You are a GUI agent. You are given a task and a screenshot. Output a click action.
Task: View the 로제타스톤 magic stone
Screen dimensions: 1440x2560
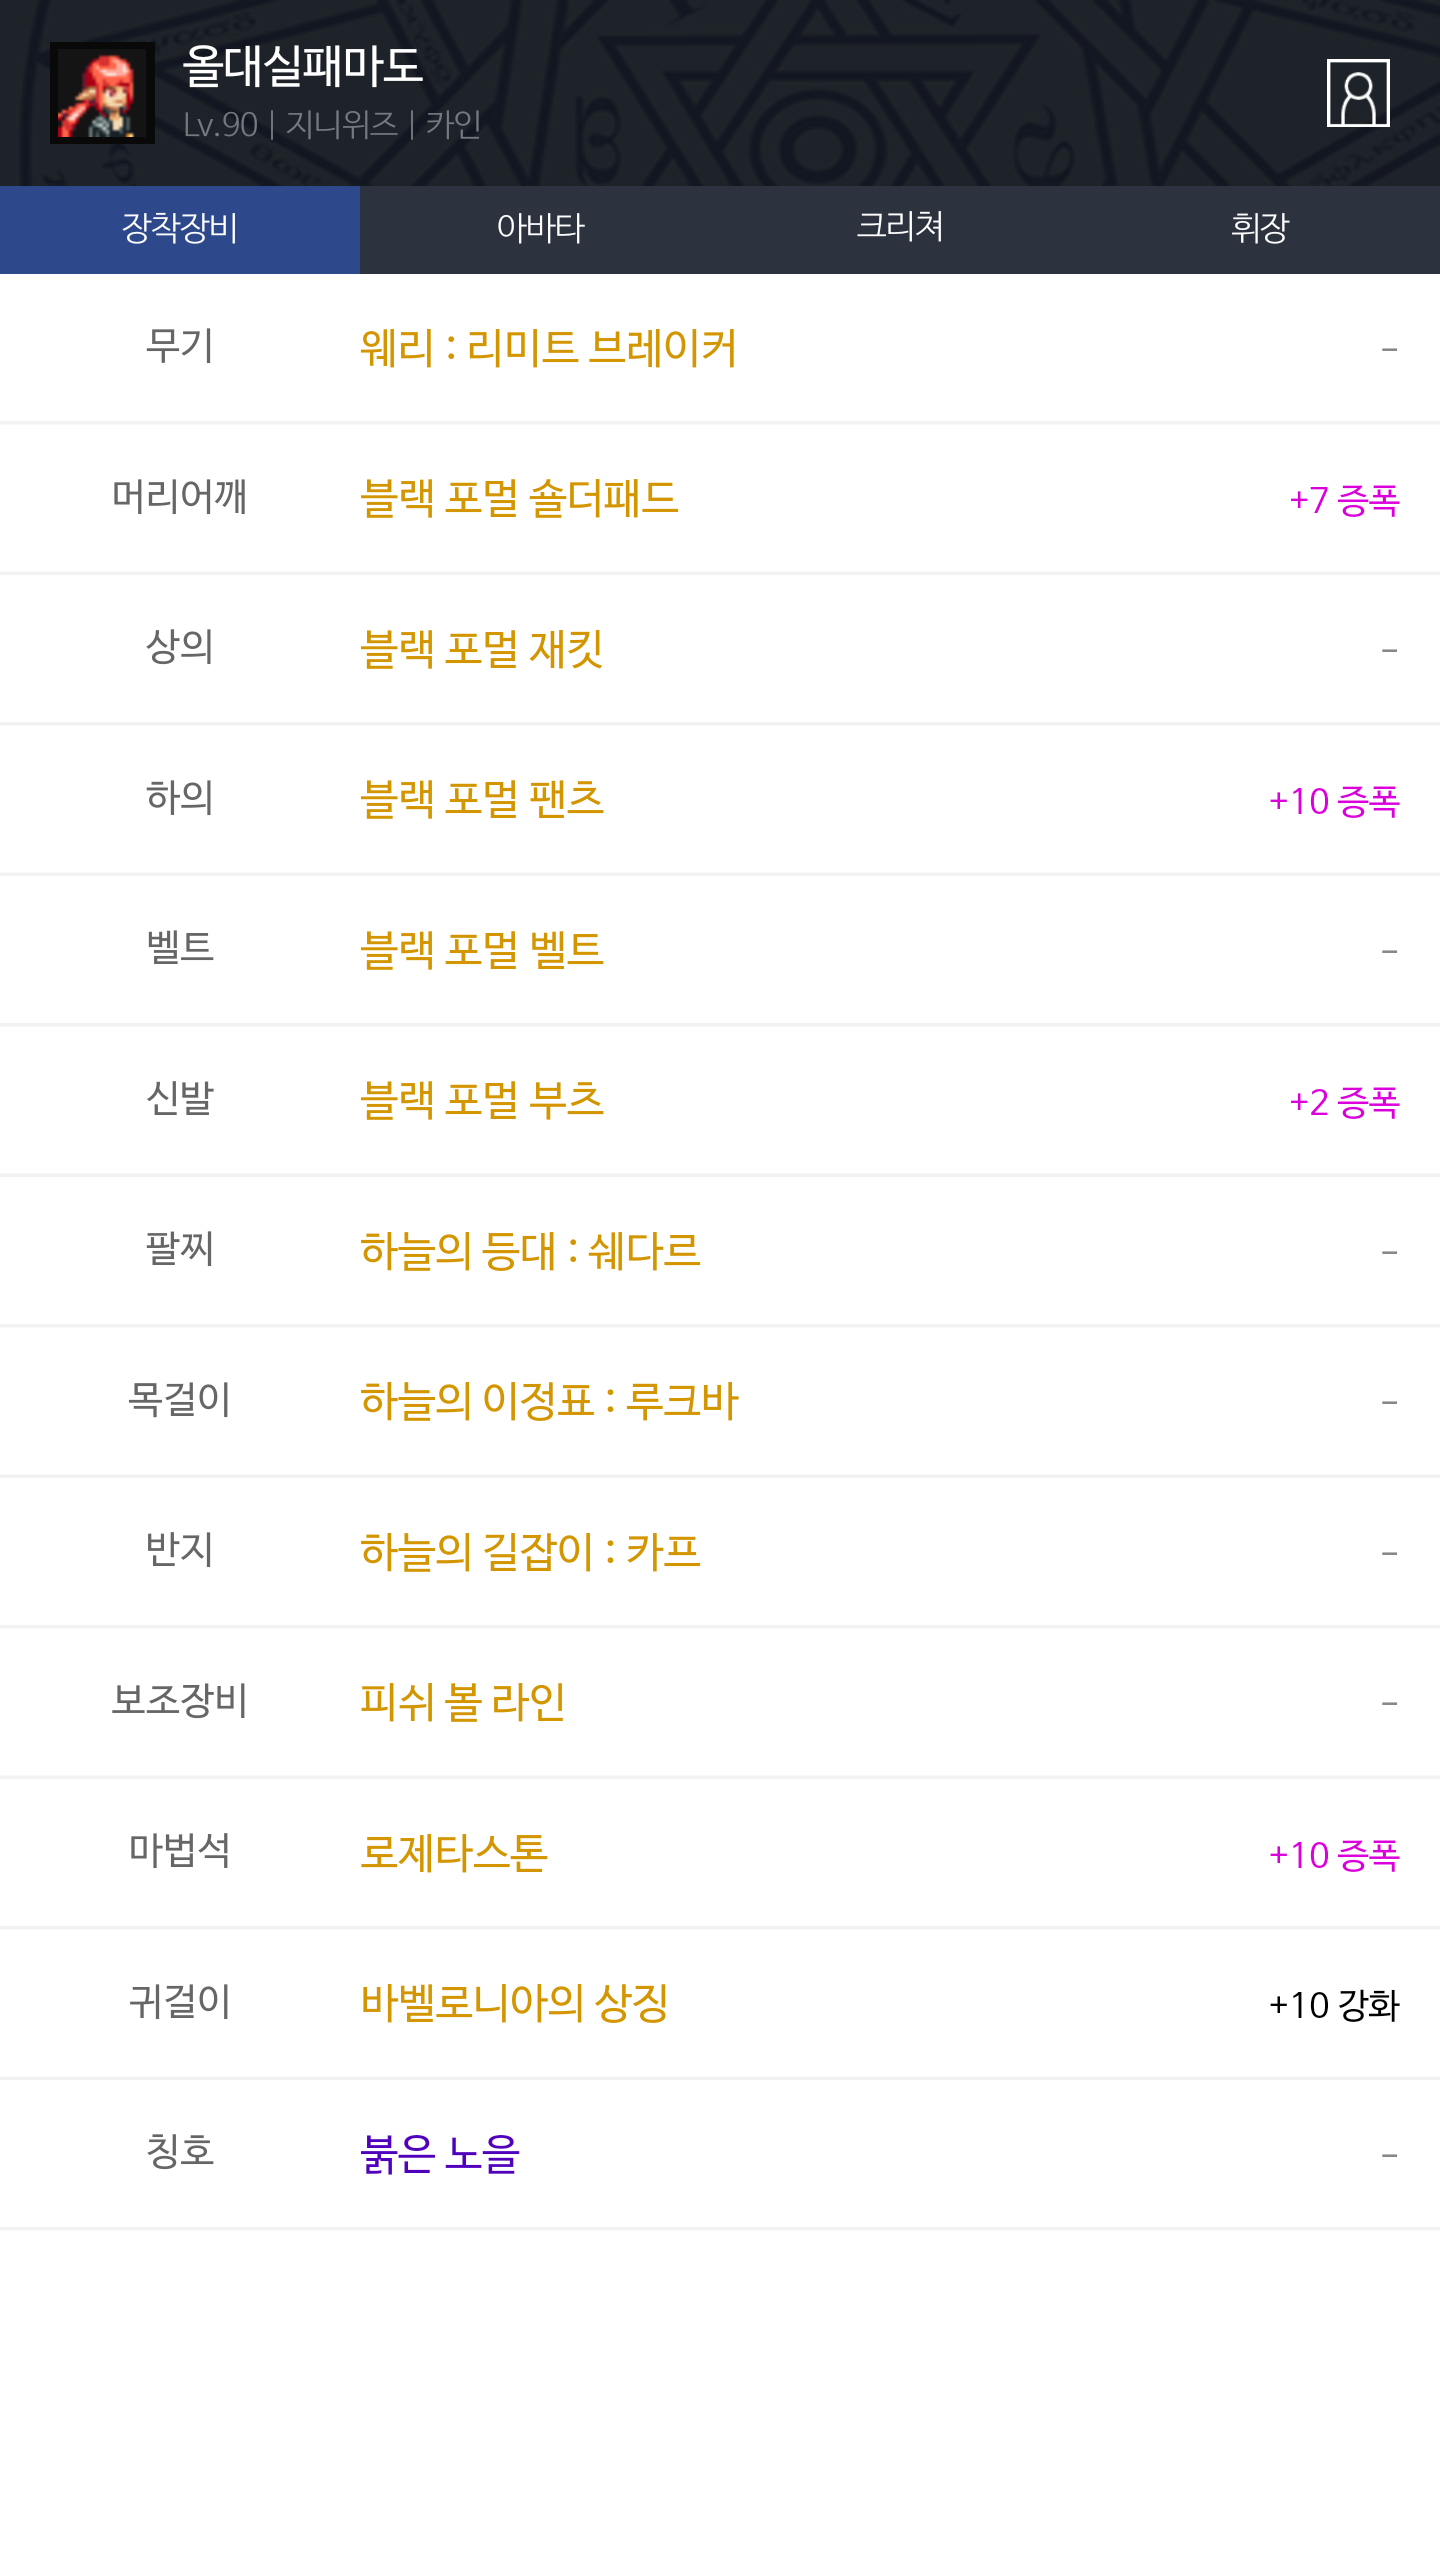[x=453, y=1853]
